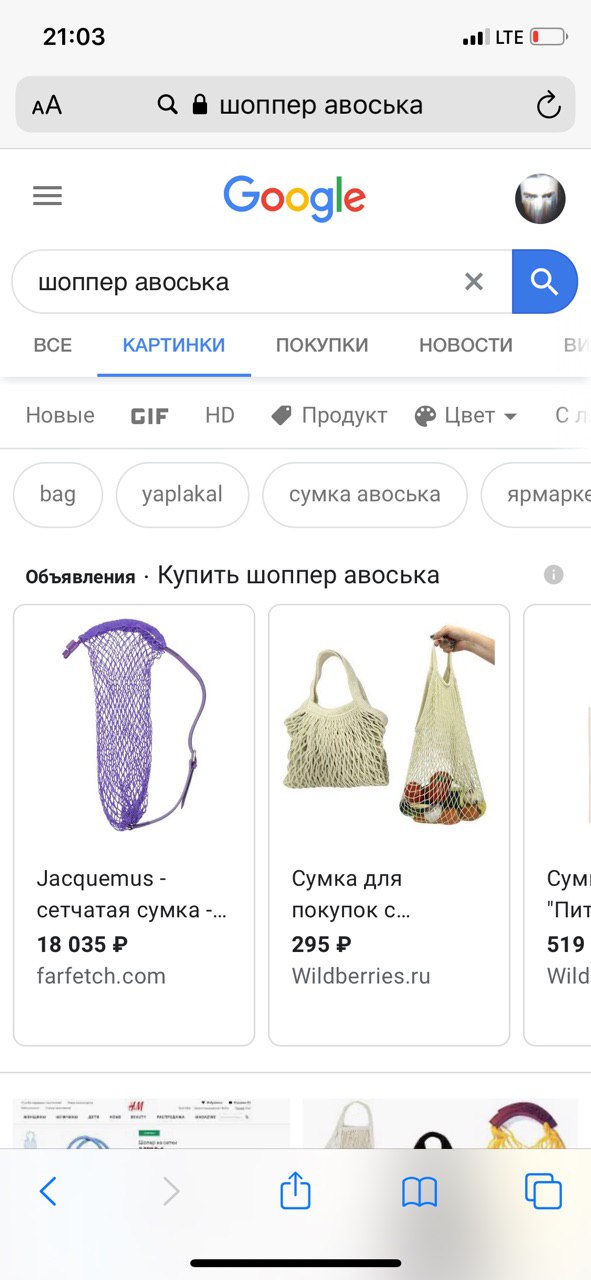Image resolution: width=591 pixels, height=1280 pixels.
Task: Open Safari bookmarks book icon
Action: click(420, 1191)
